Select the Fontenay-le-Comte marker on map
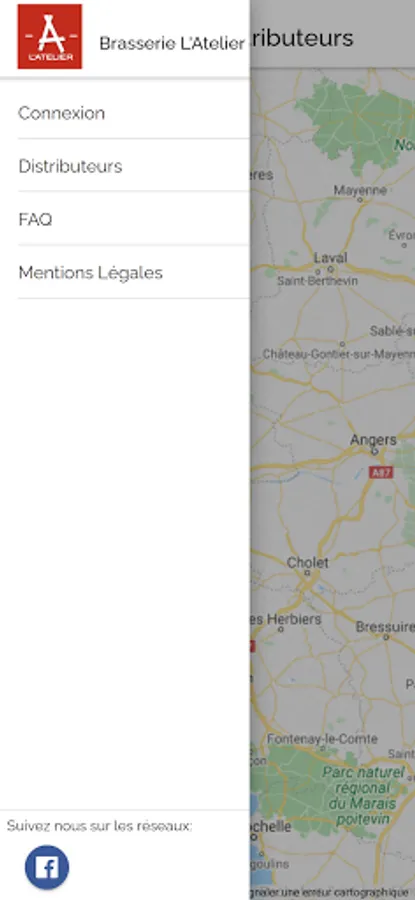Screen dimensions: 415x900 click(x=322, y=748)
